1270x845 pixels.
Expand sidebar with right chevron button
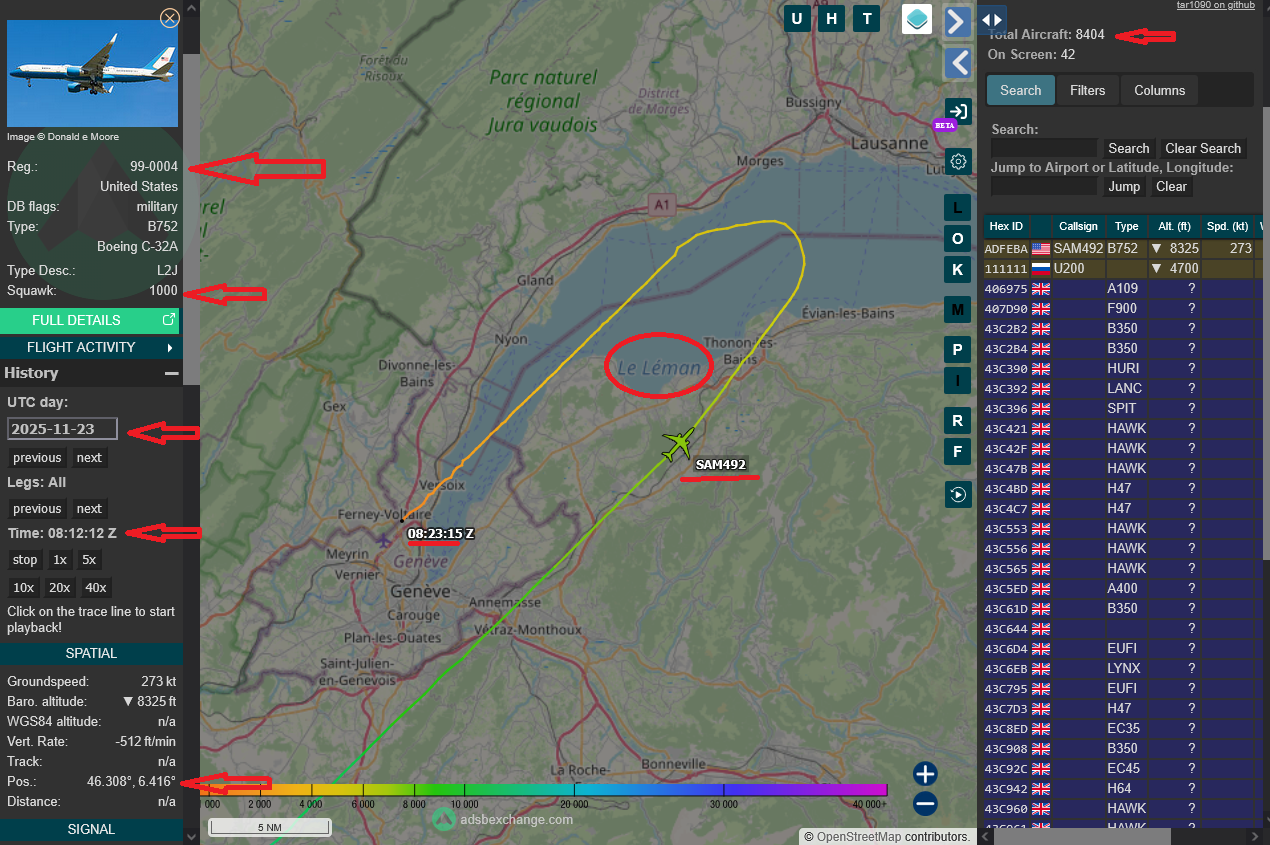pyautogui.click(x=958, y=21)
